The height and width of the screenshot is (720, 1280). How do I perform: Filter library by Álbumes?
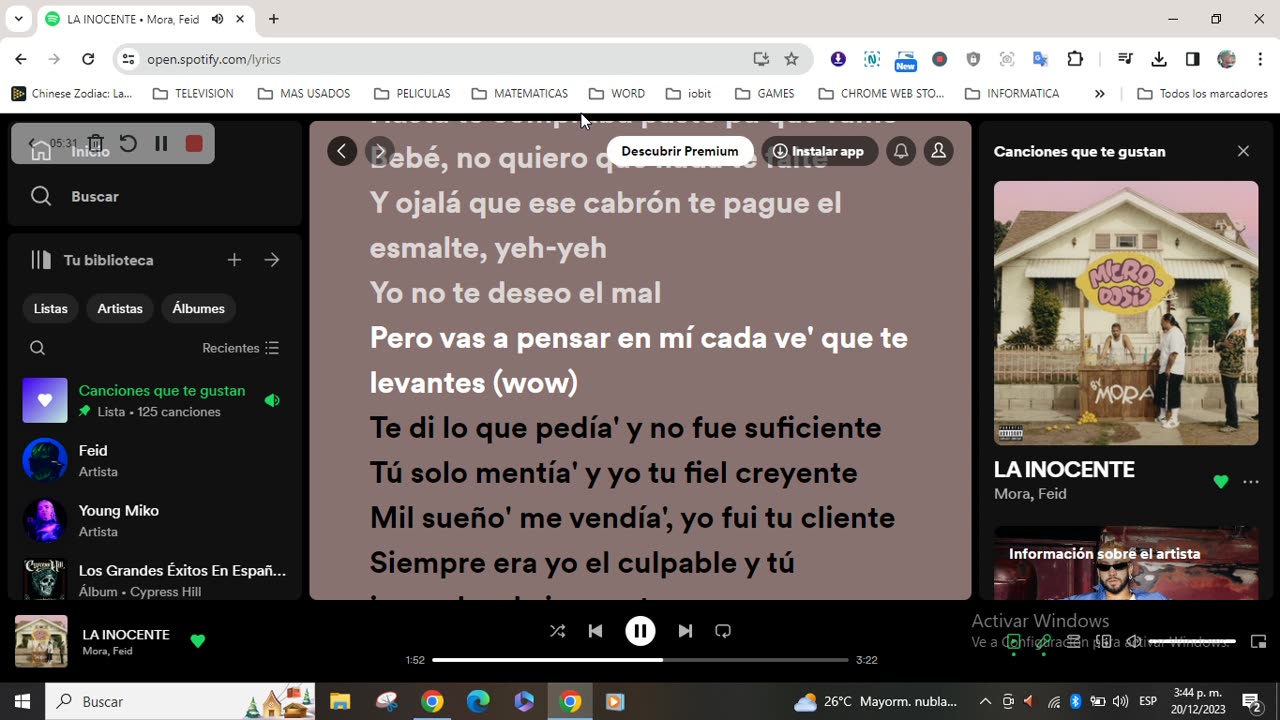[198, 308]
